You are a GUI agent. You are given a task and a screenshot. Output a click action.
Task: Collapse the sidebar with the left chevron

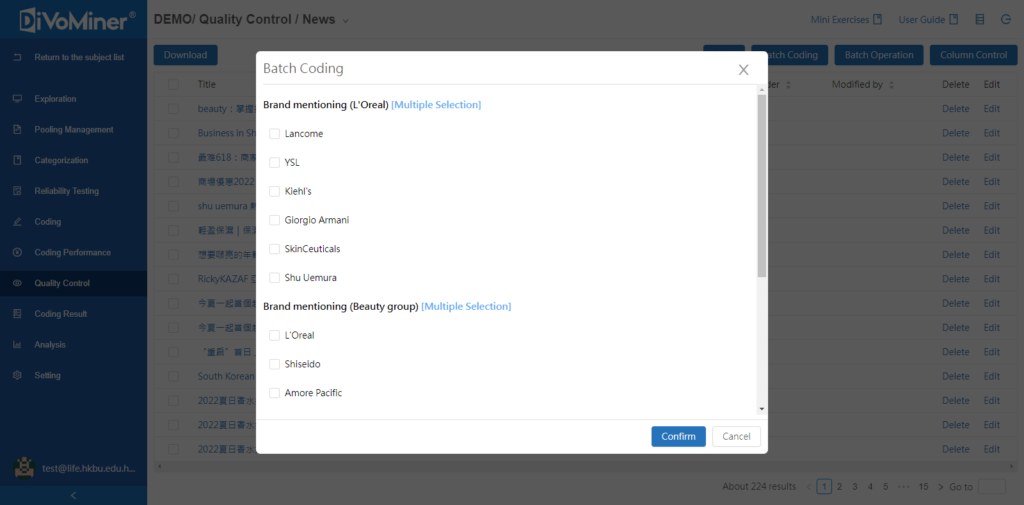tap(73, 495)
